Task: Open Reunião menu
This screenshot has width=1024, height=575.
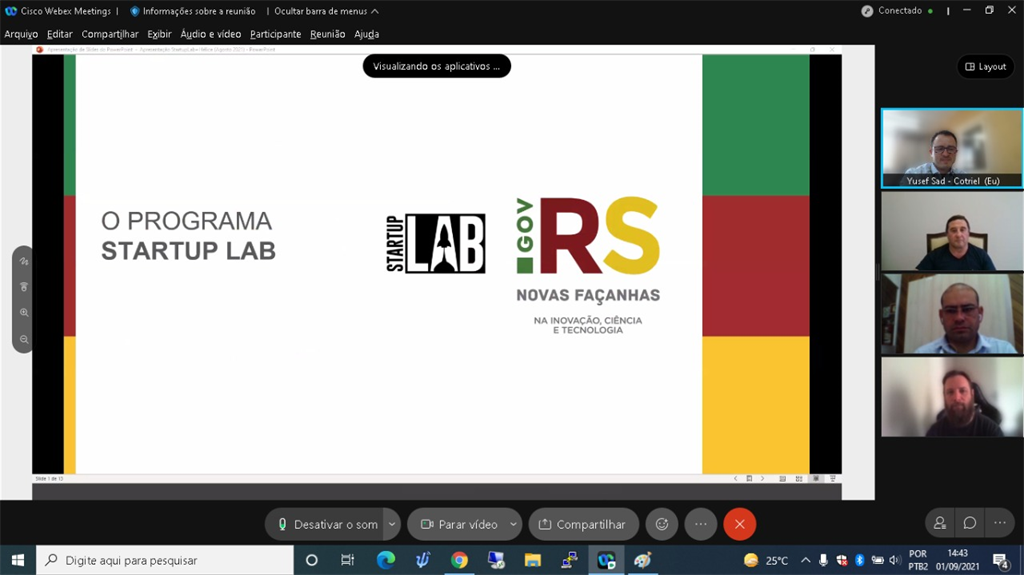Action: coord(327,34)
